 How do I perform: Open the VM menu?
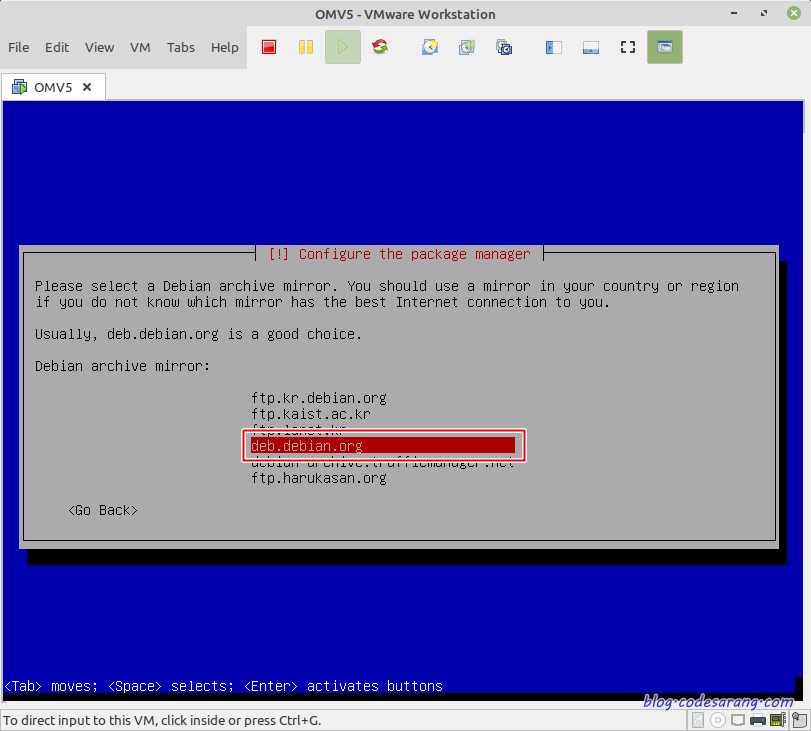(140, 48)
